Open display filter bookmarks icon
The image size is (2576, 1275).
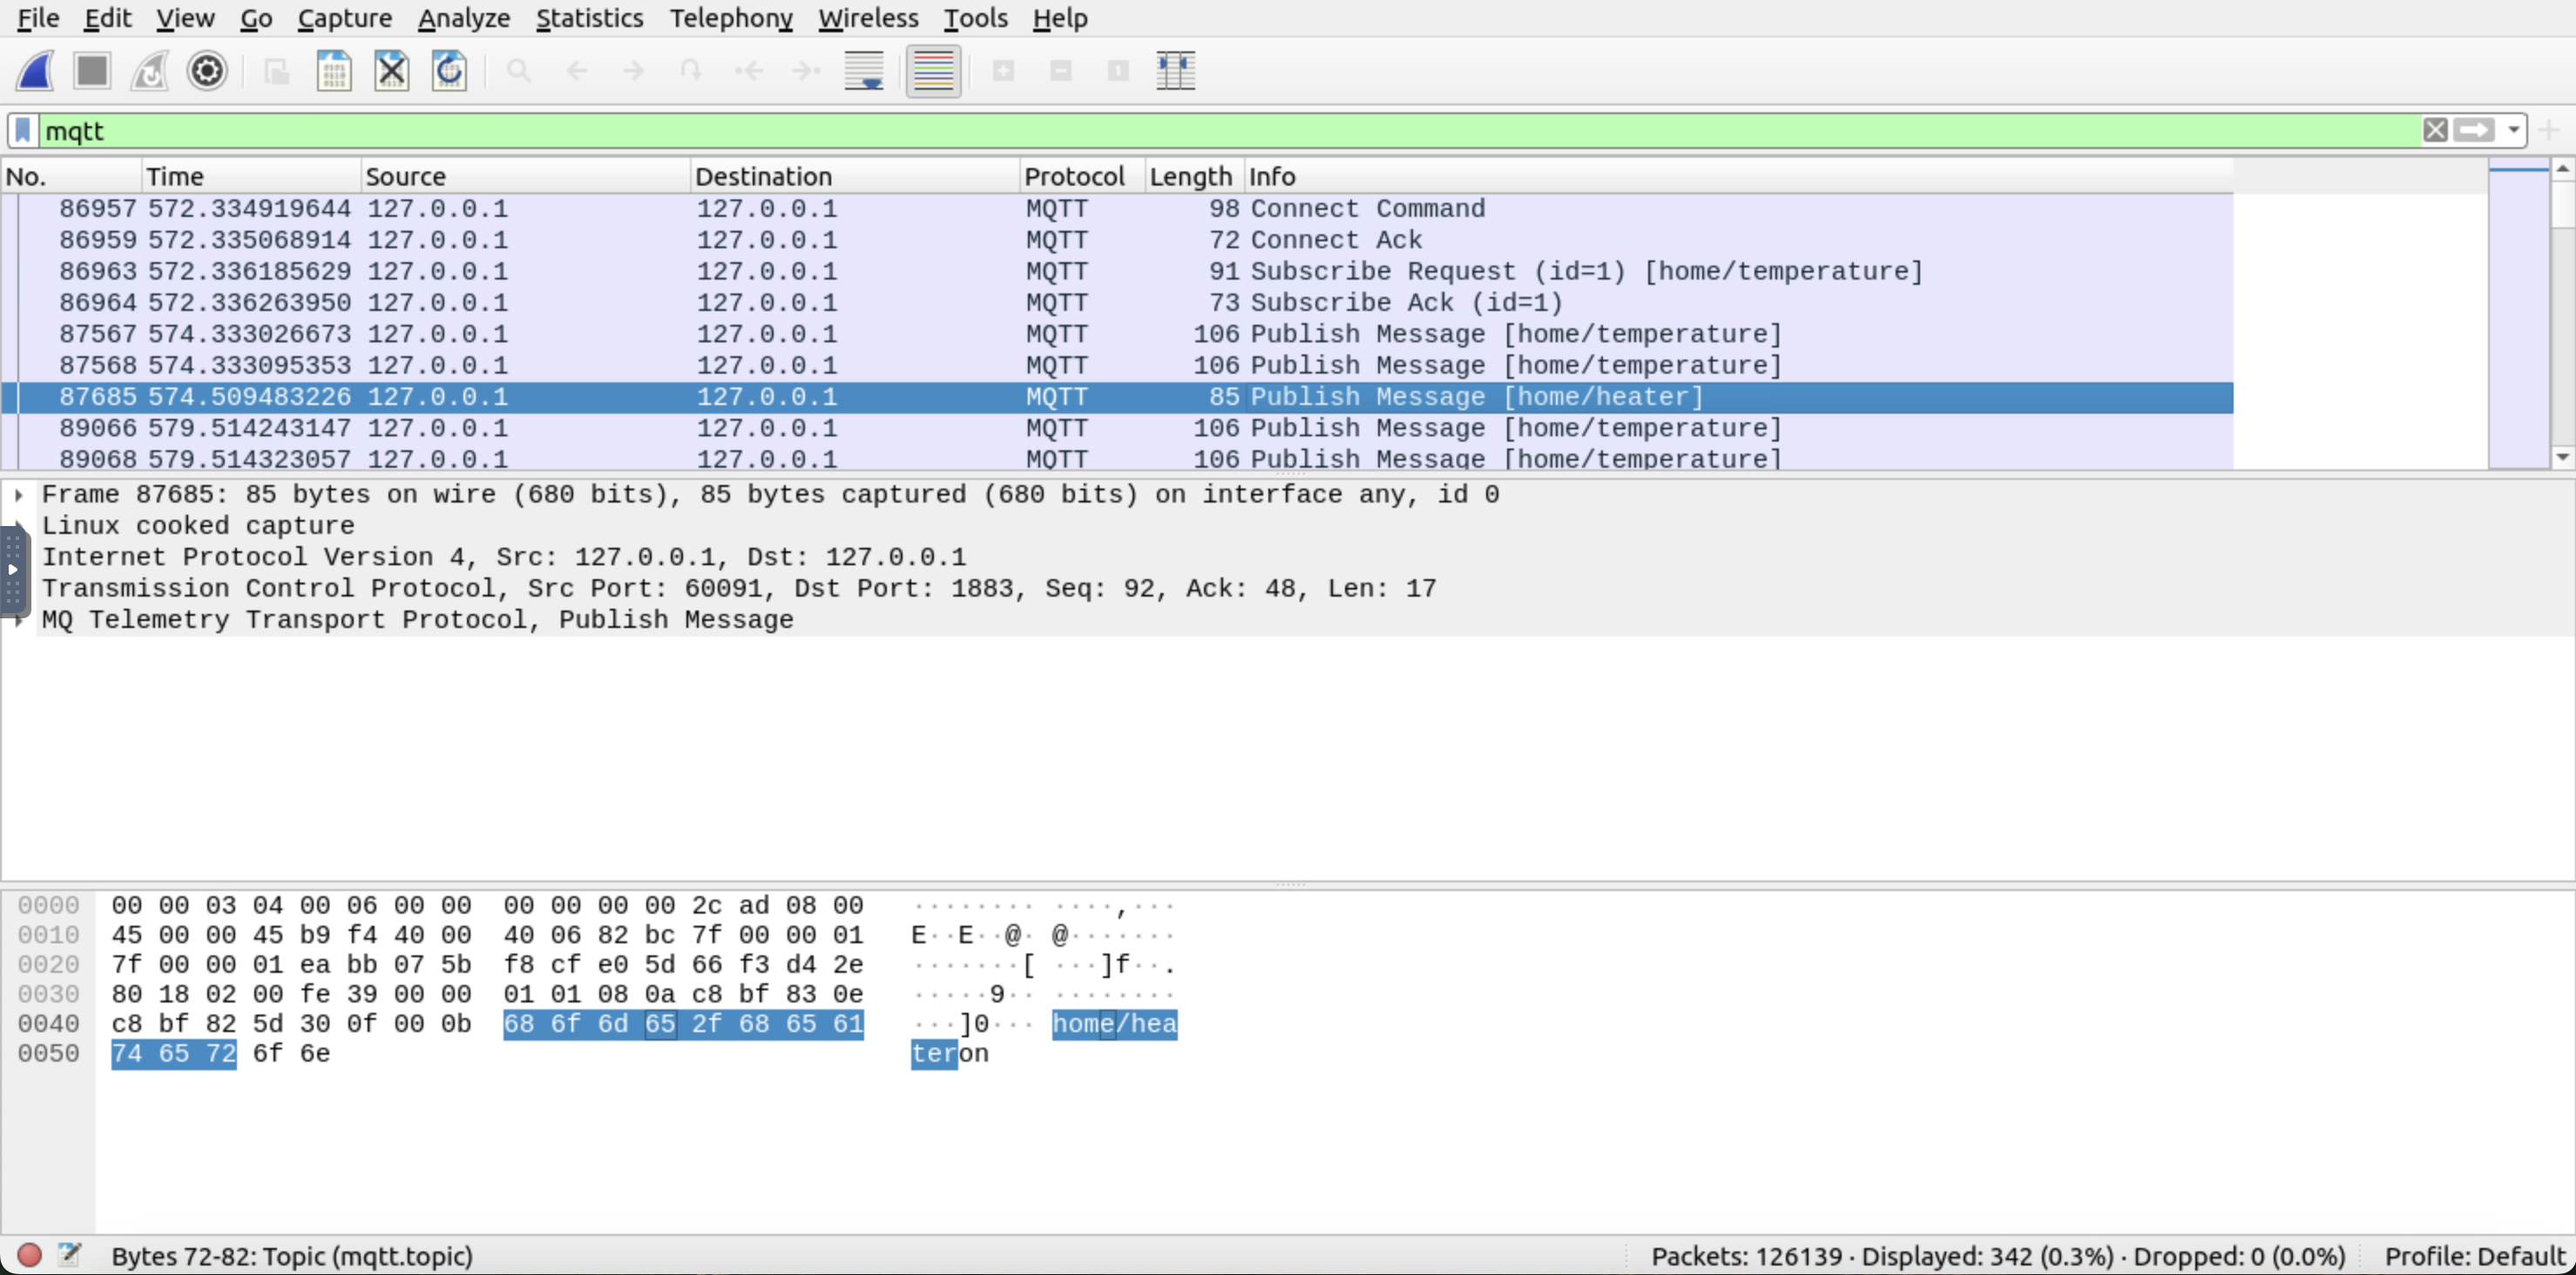[x=23, y=131]
